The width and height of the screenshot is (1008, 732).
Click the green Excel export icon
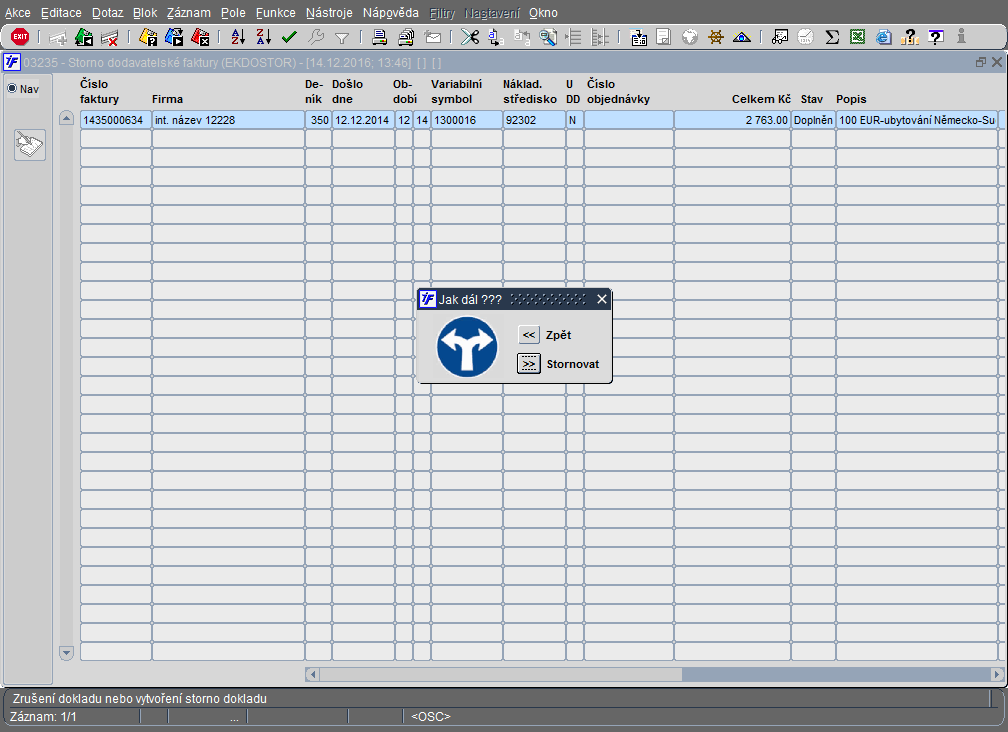pos(857,37)
